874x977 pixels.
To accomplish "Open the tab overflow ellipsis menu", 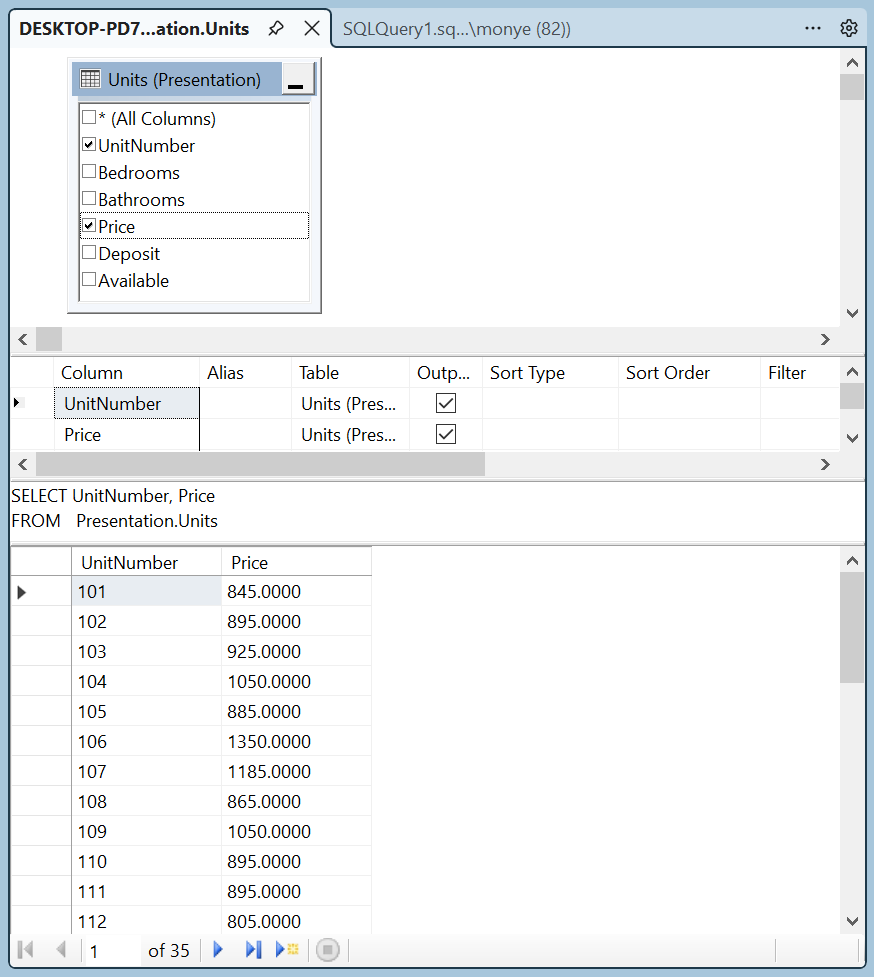I will pyautogui.click(x=812, y=28).
